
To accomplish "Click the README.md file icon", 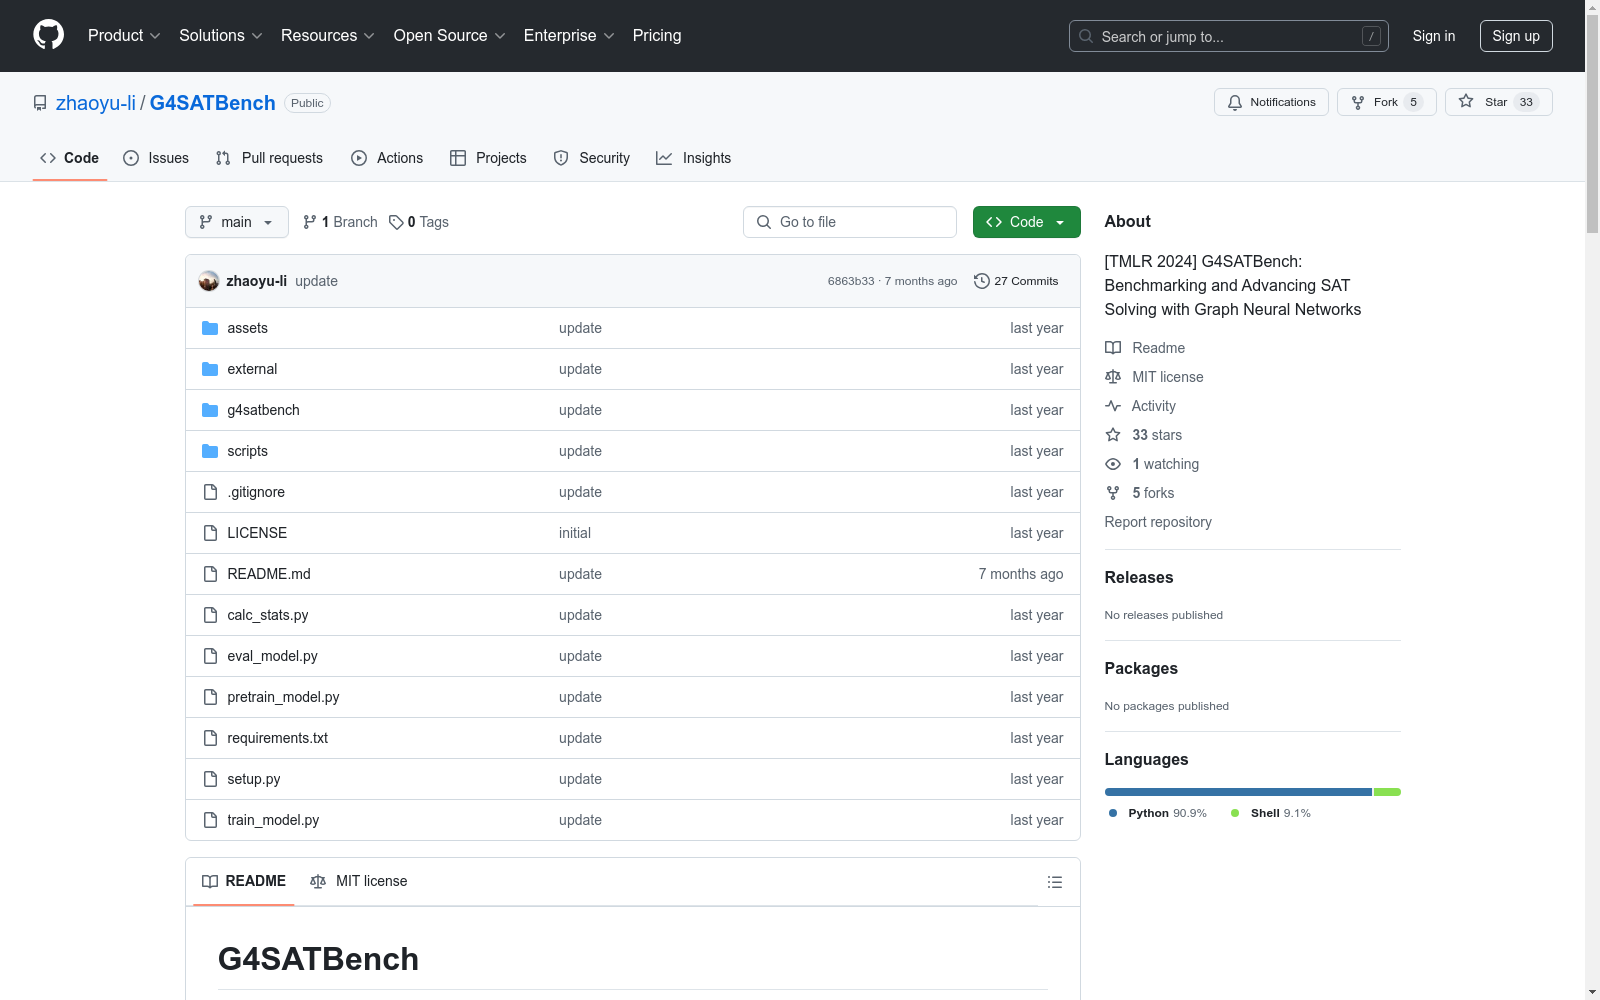I will (210, 574).
